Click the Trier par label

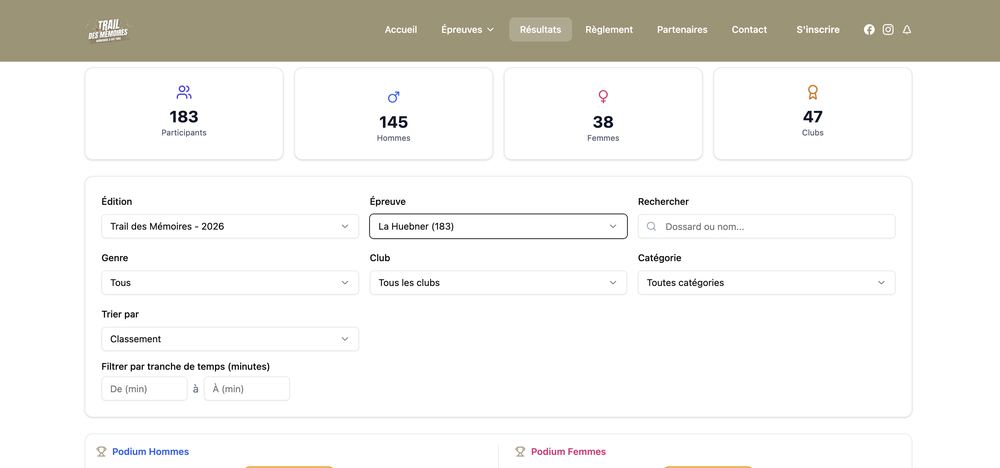click(x=120, y=314)
